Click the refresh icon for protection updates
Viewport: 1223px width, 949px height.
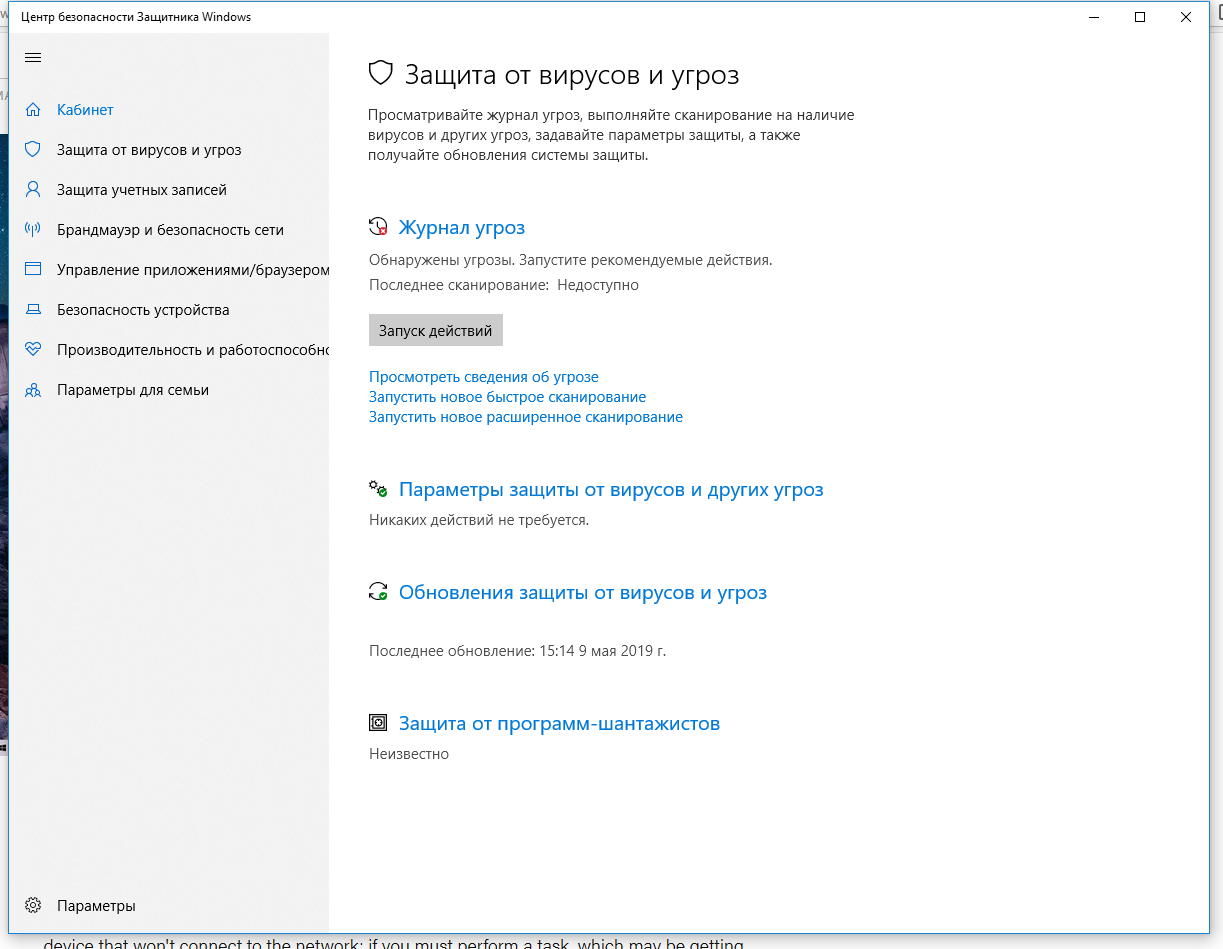[x=379, y=592]
